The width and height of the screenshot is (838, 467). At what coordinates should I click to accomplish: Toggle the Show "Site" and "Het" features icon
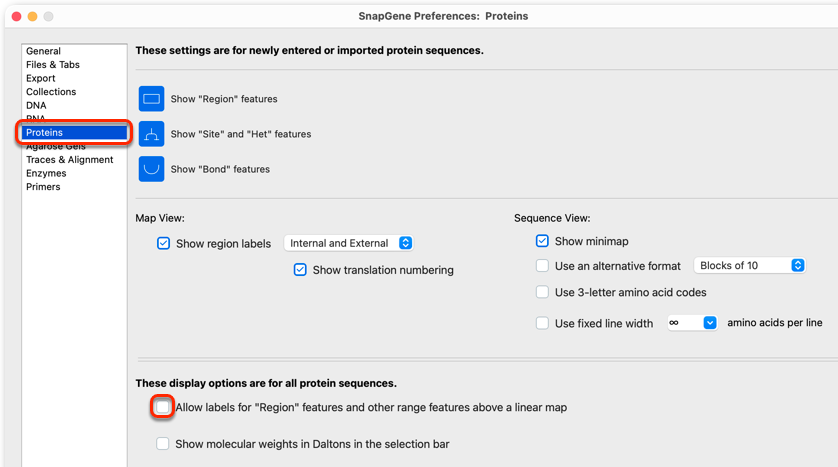tap(151, 134)
